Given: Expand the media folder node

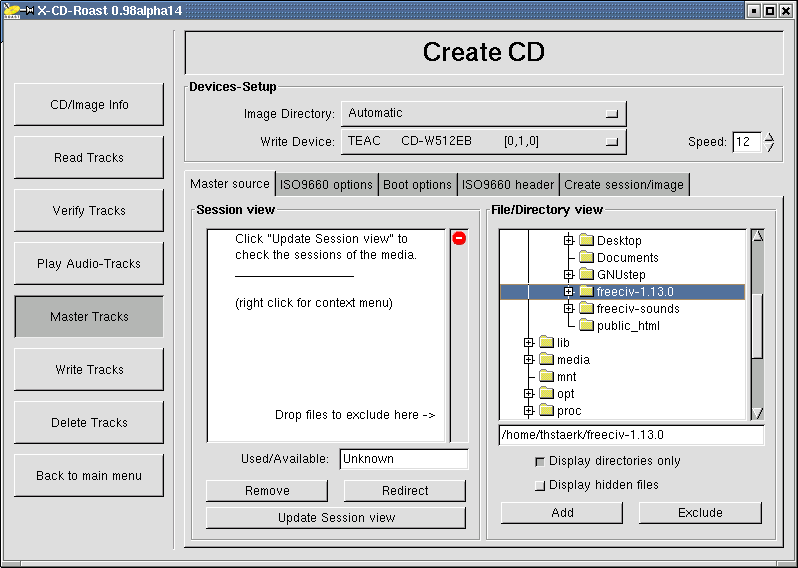Looking at the screenshot, I should (x=529, y=360).
